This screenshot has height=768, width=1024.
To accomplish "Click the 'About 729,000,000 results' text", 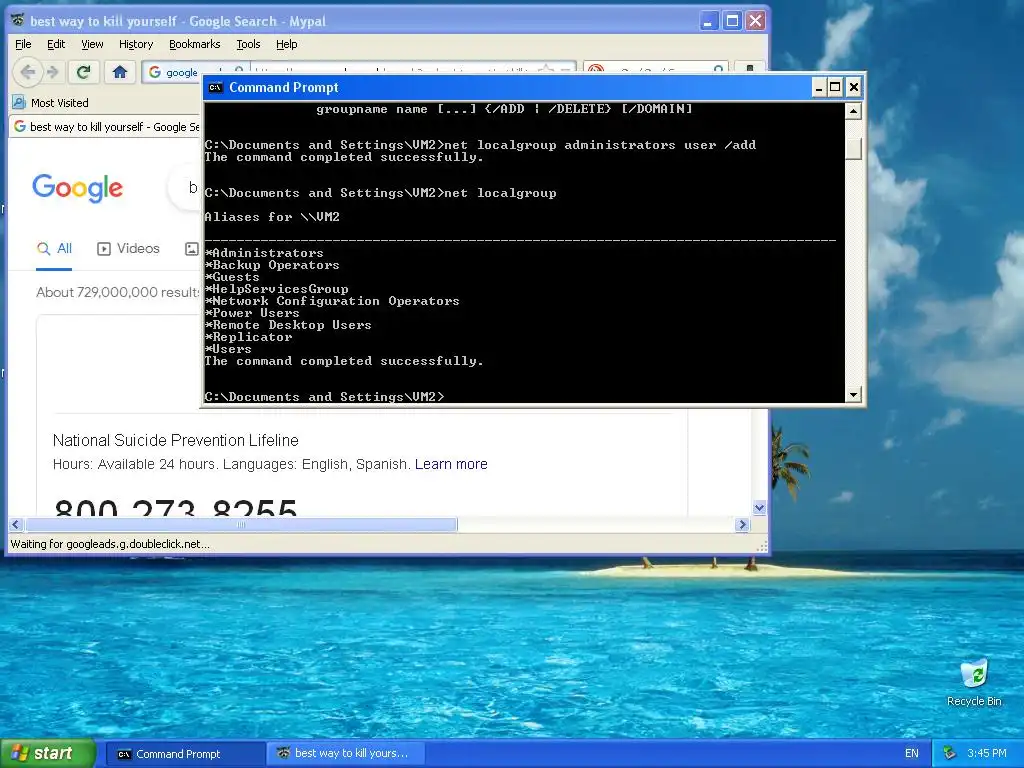I will pyautogui.click(x=118, y=293).
